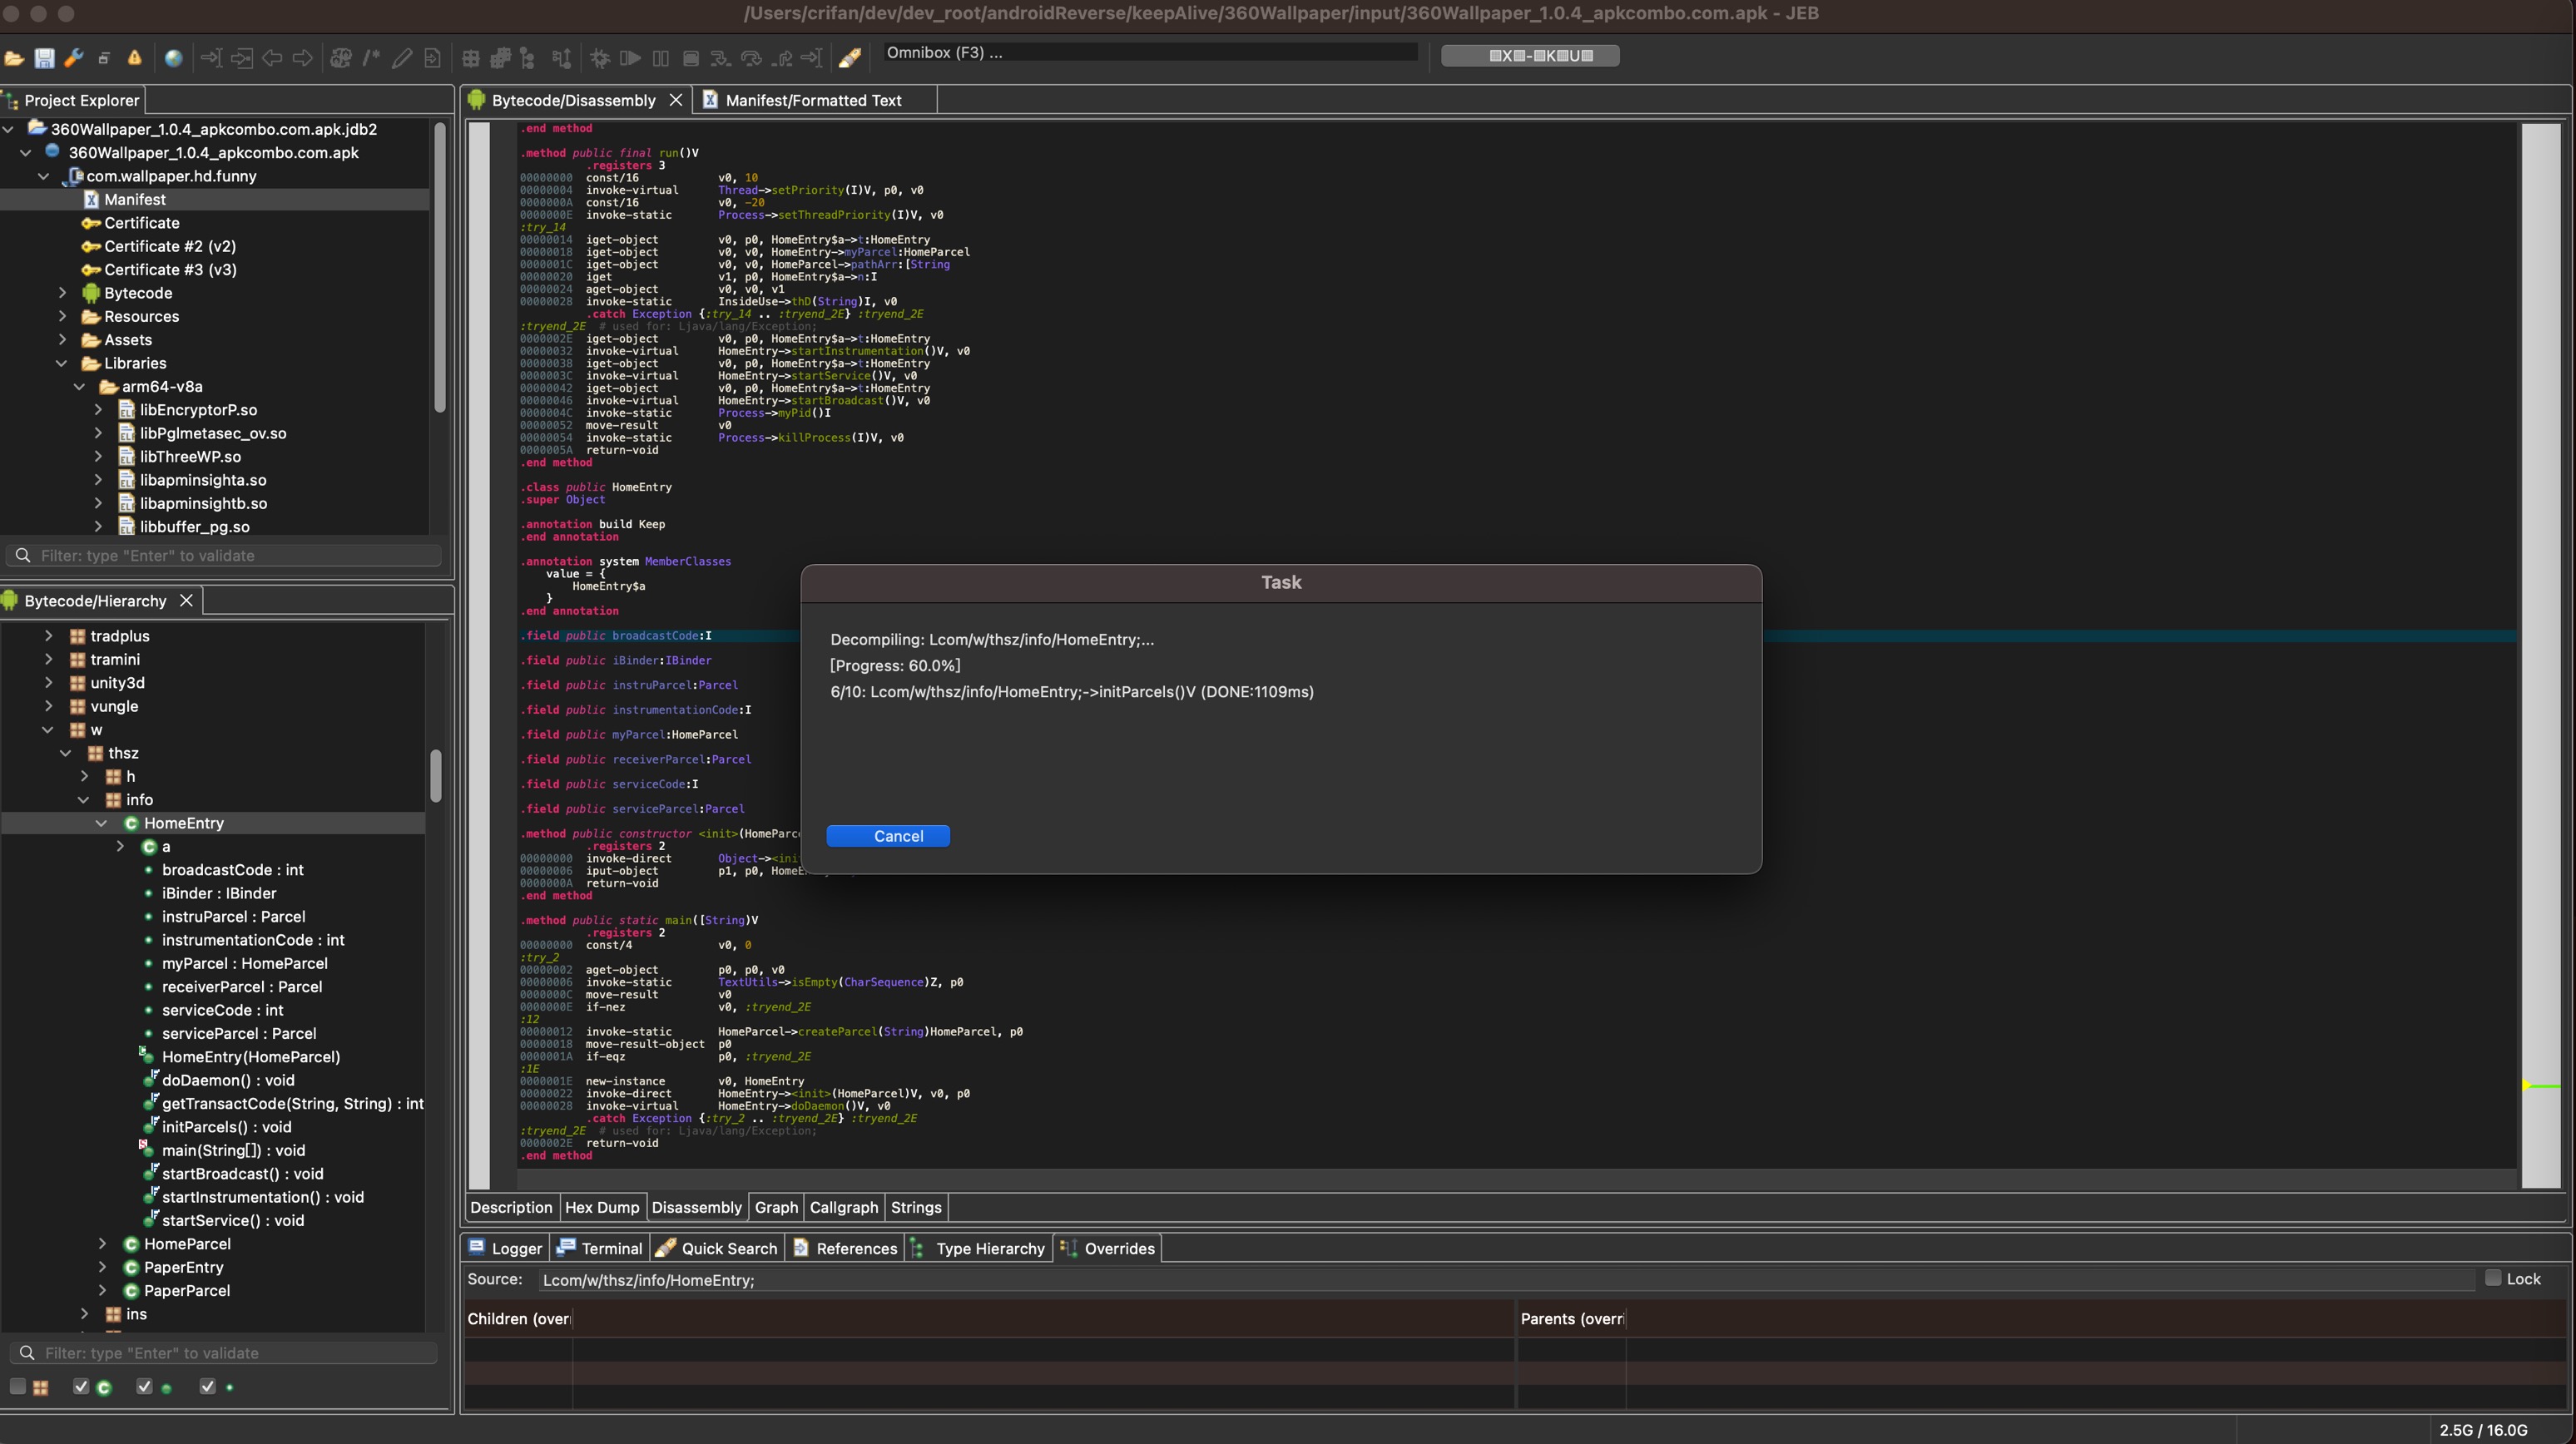This screenshot has width=2576, height=1444.
Task: Close the Bytecode/Disassembly tab
Action: (x=676, y=100)
